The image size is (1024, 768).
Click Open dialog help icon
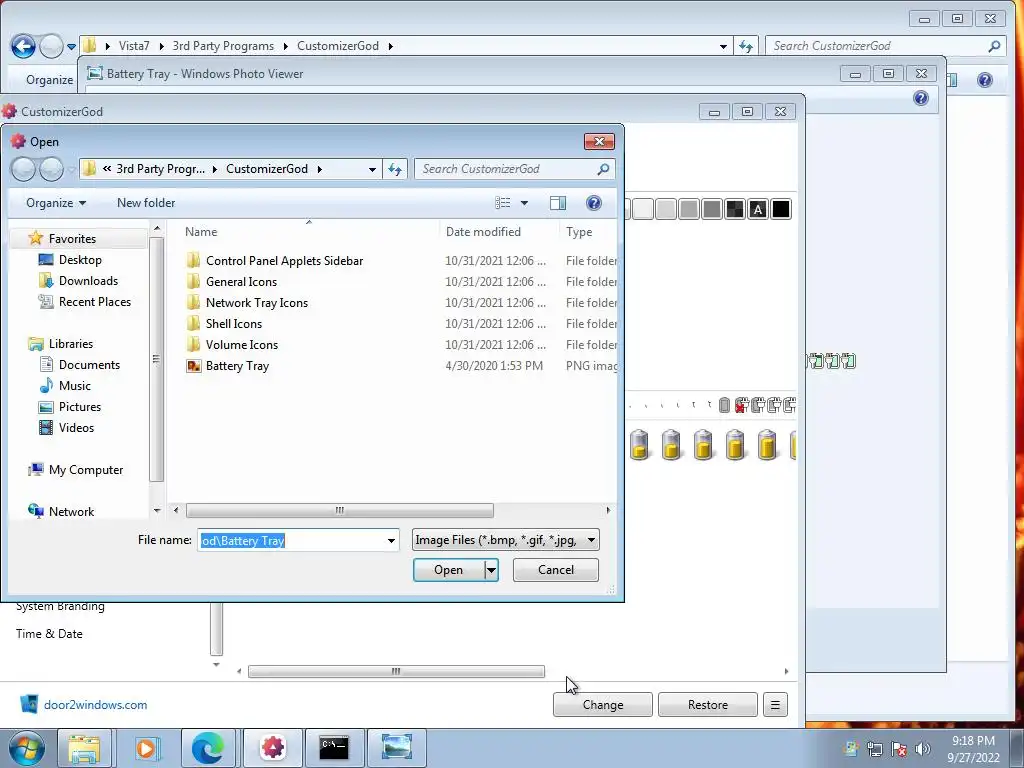click(x=594, y=203)
